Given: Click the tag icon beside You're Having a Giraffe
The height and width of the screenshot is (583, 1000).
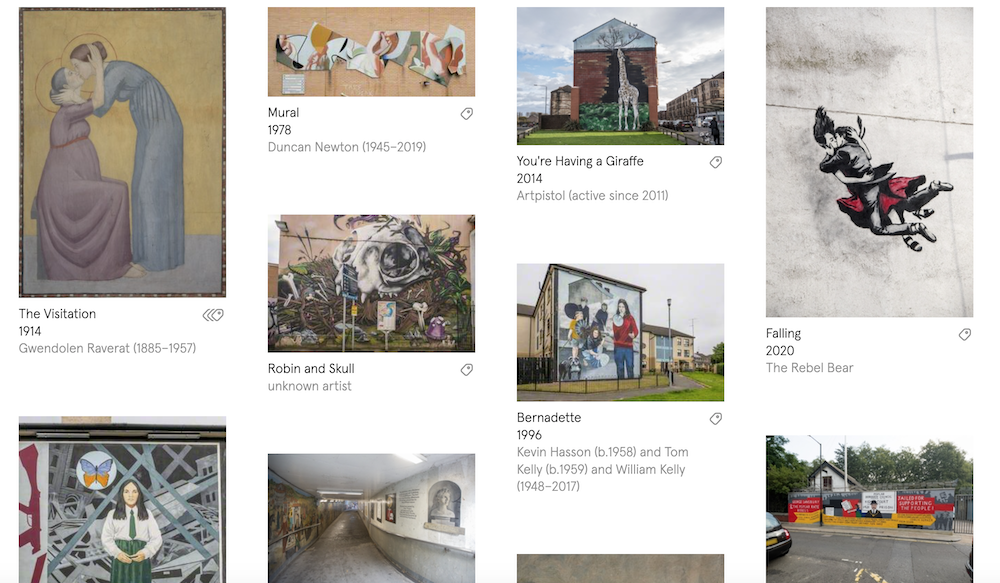Looking at the screenshot, I should (716, 162).
